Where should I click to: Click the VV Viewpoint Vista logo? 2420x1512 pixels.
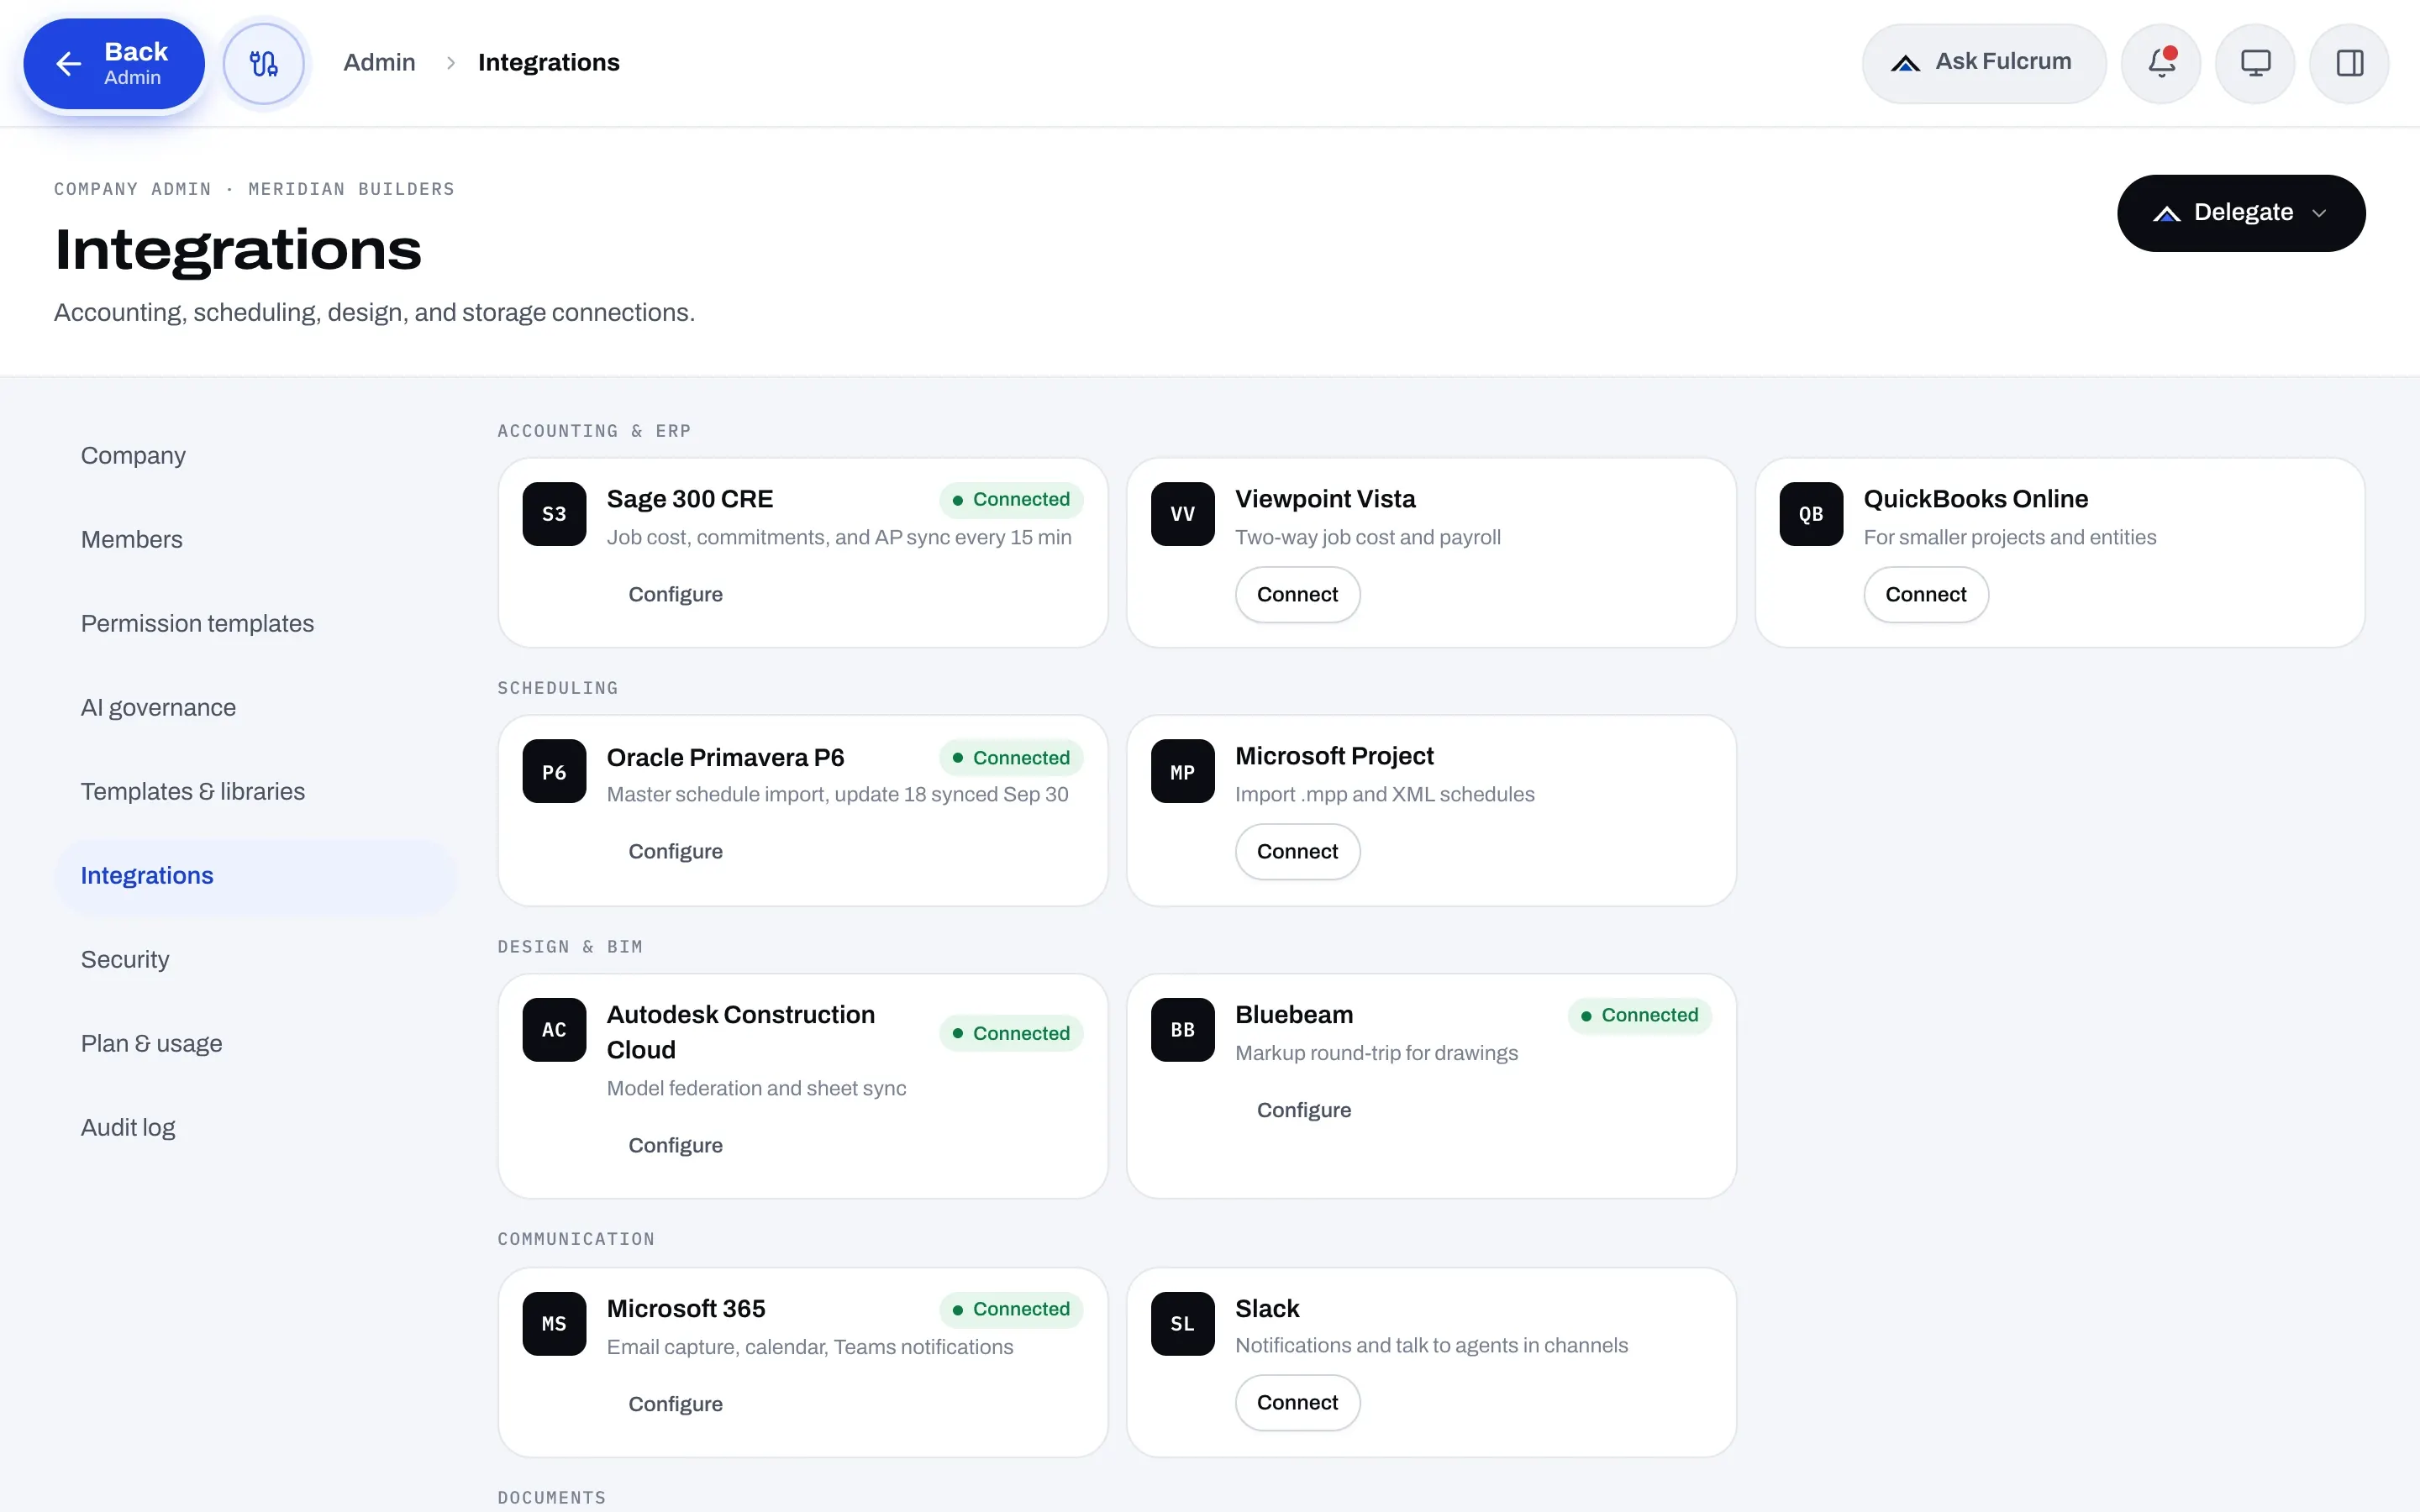click(1183, 514)
